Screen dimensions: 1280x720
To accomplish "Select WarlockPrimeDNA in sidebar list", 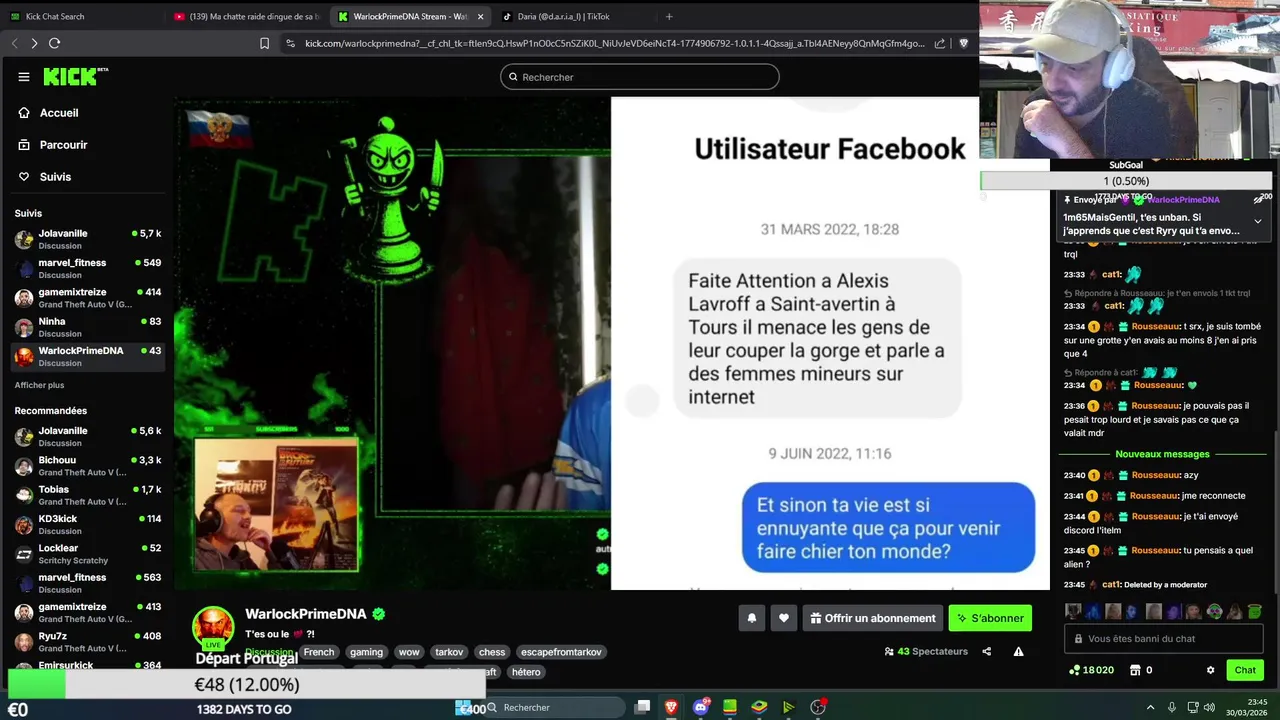I will pyautogui.click(x=88, y=356).
